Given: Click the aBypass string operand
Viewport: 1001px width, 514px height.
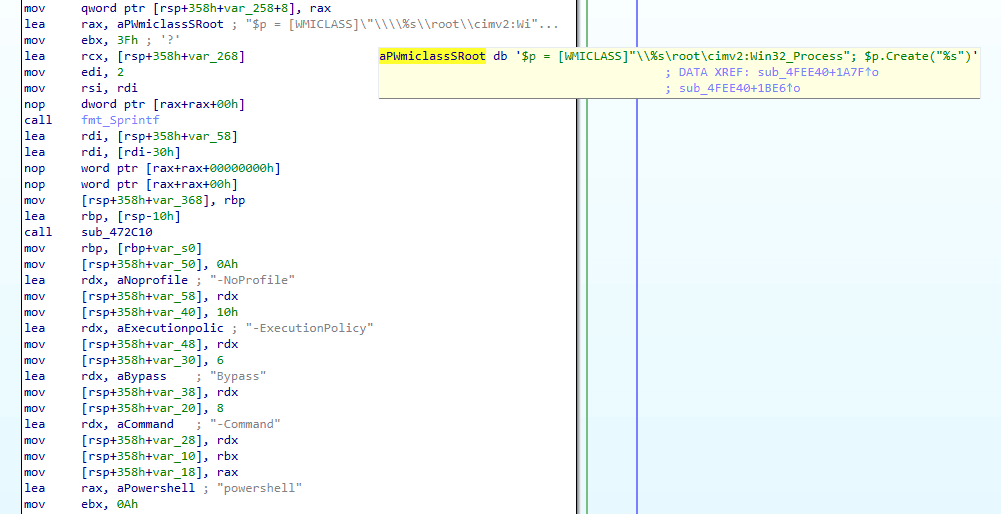Looking at the screenshot, I should point(142,376).
